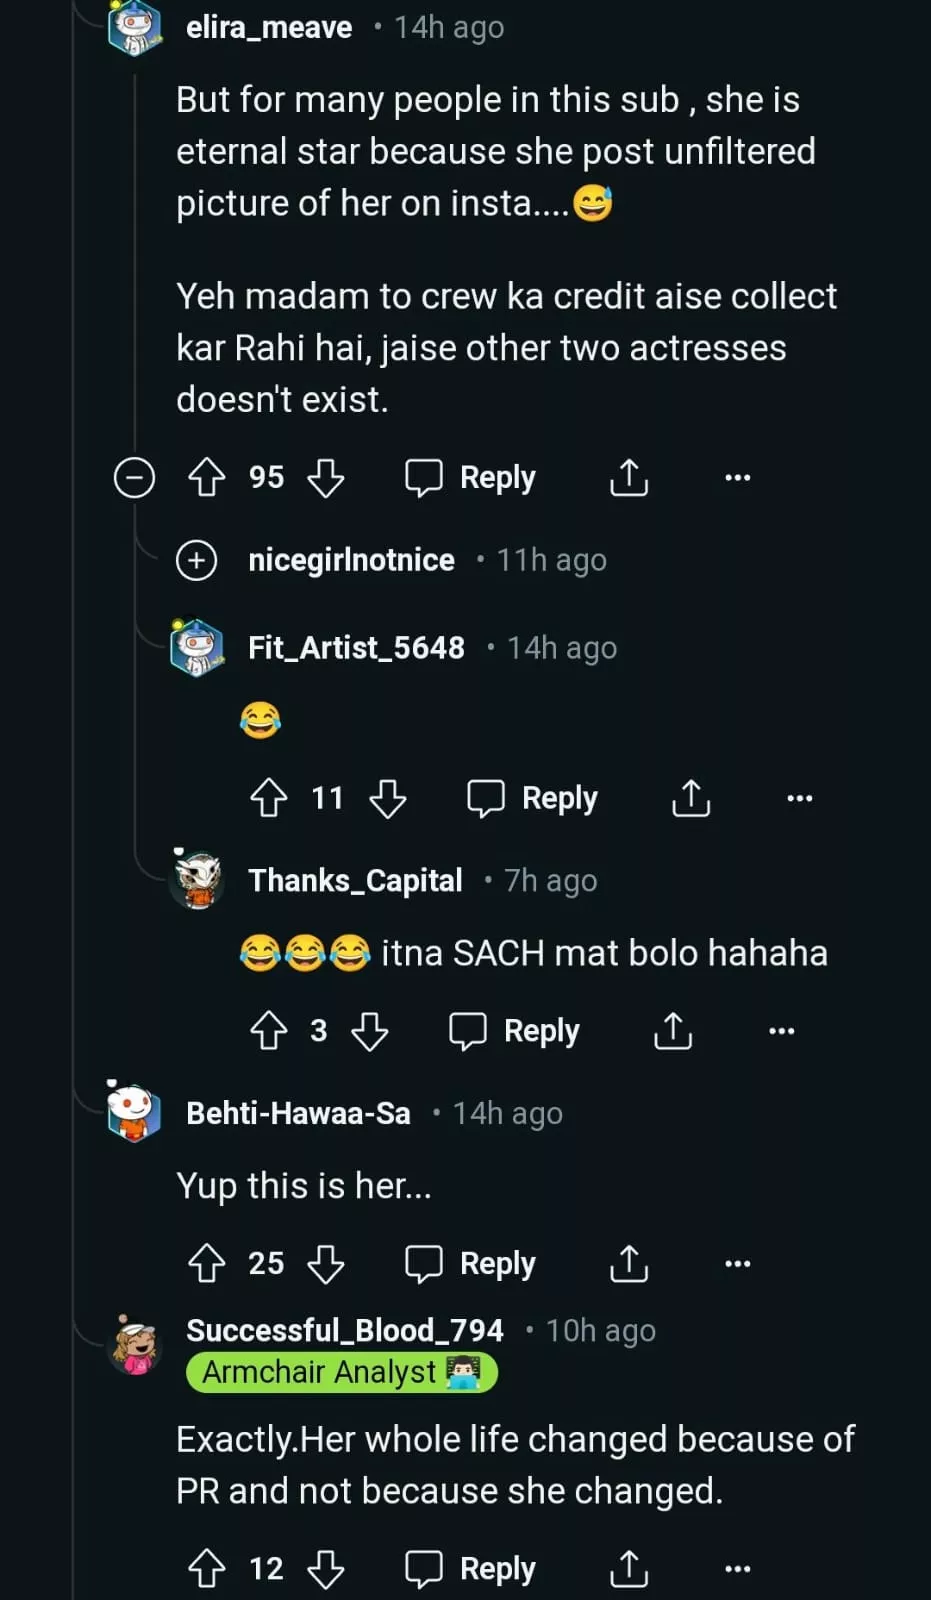Open Behti-Hawaa-Sa's username link

coord(298,1114)
